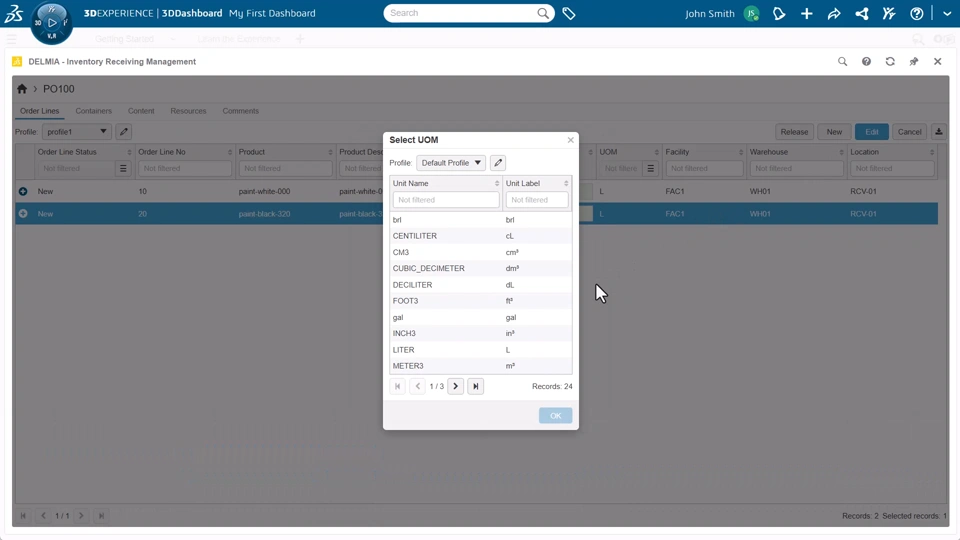
Task: Open the profile1 dropdown
Action: coord(77,132)
